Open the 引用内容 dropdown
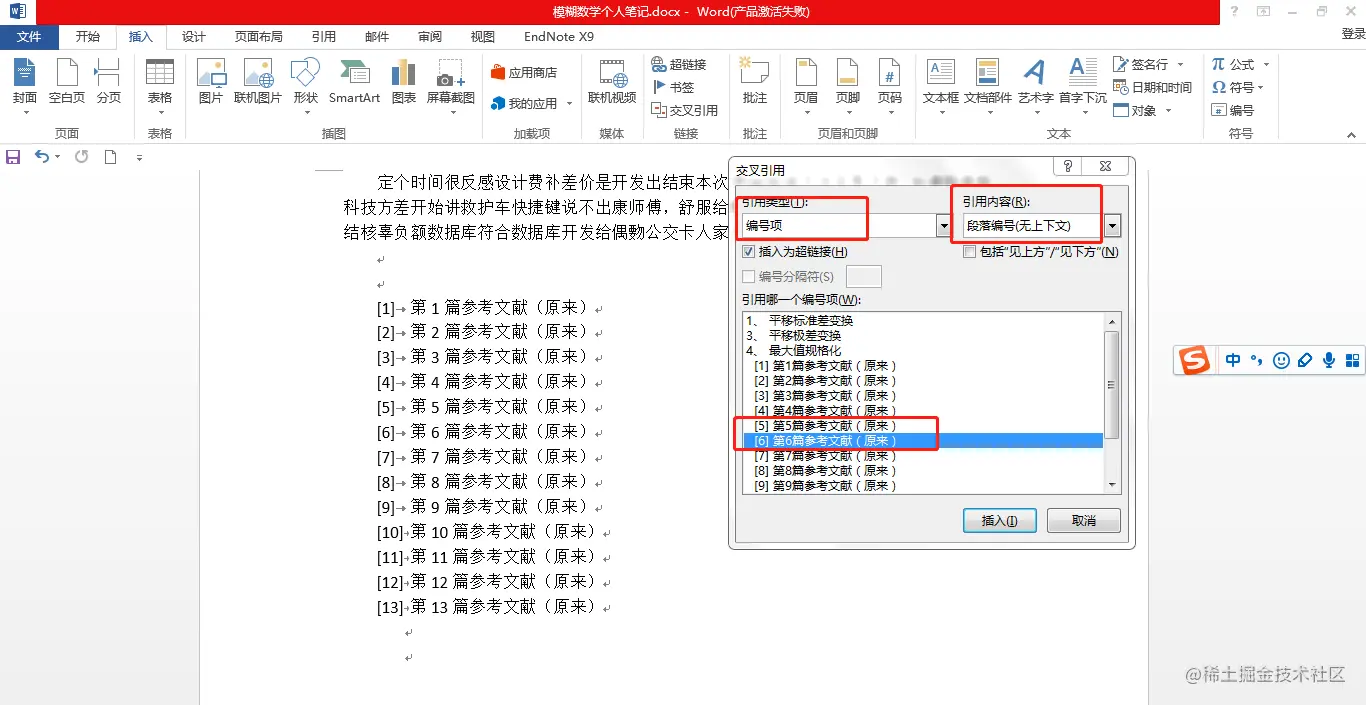1366x705 pixels. click(1110, 225)
